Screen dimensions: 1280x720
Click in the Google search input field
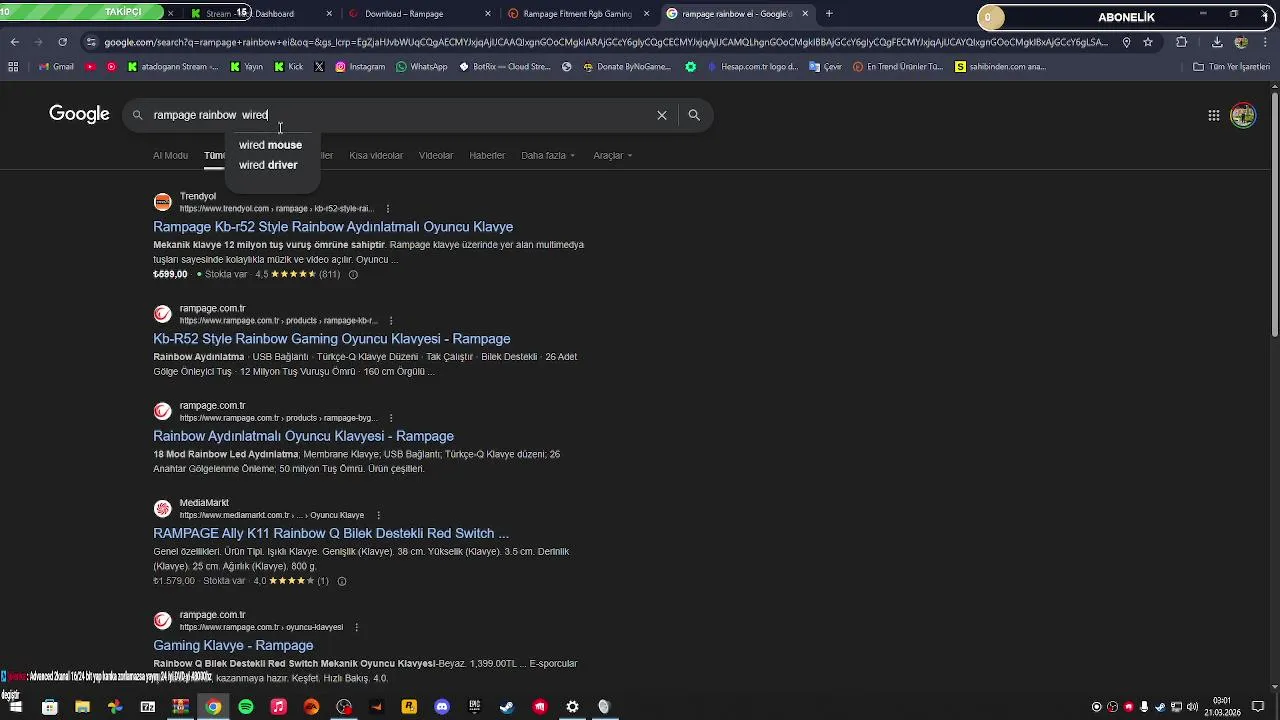(400, 115)
